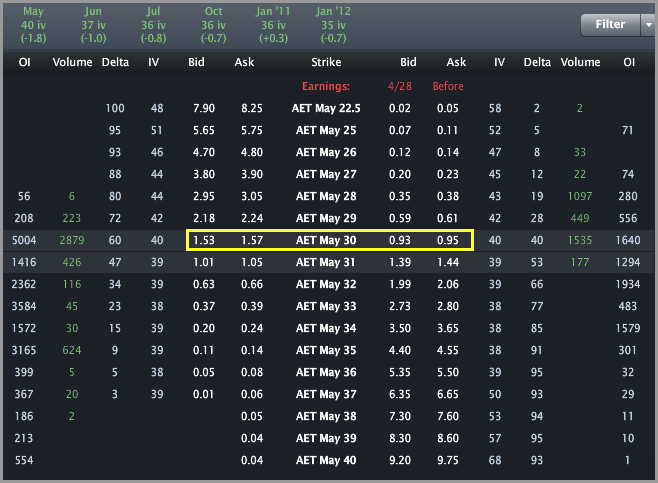Viewport: 658px width, 483px height.
Task: Select the AET May 29 strike
Action: [326, 218]
